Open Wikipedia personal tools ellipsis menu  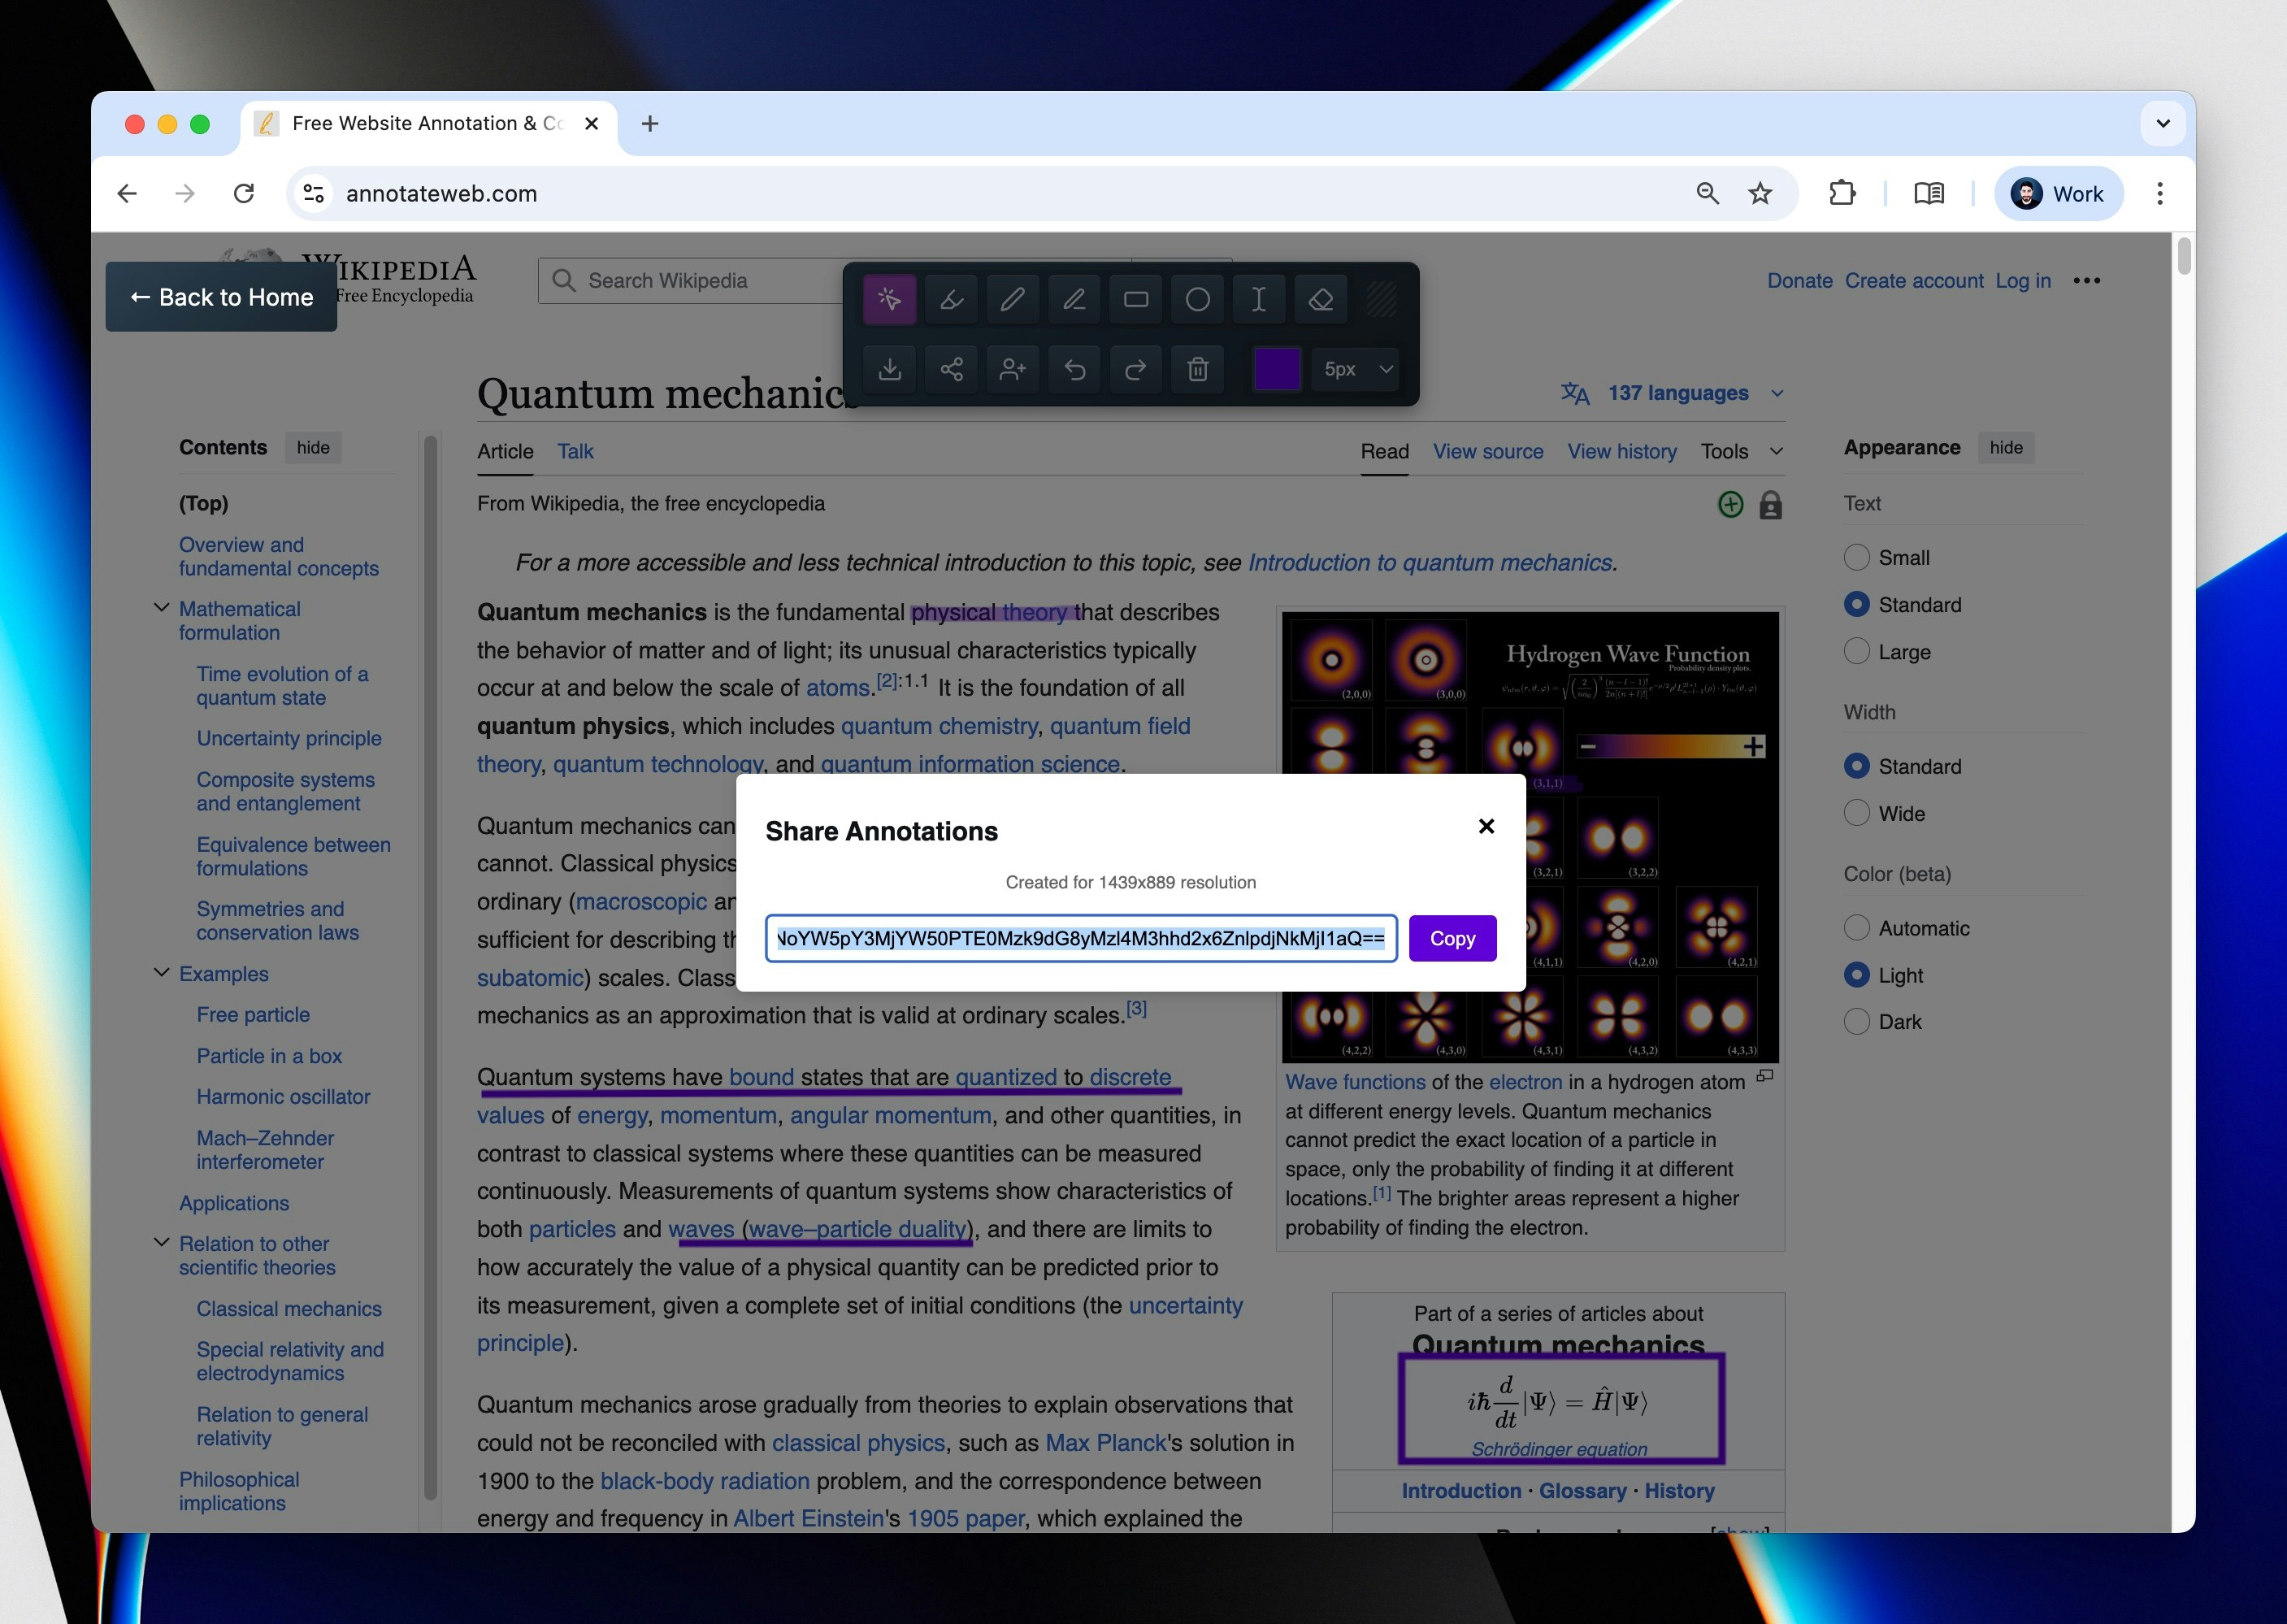coord(2087,281)
